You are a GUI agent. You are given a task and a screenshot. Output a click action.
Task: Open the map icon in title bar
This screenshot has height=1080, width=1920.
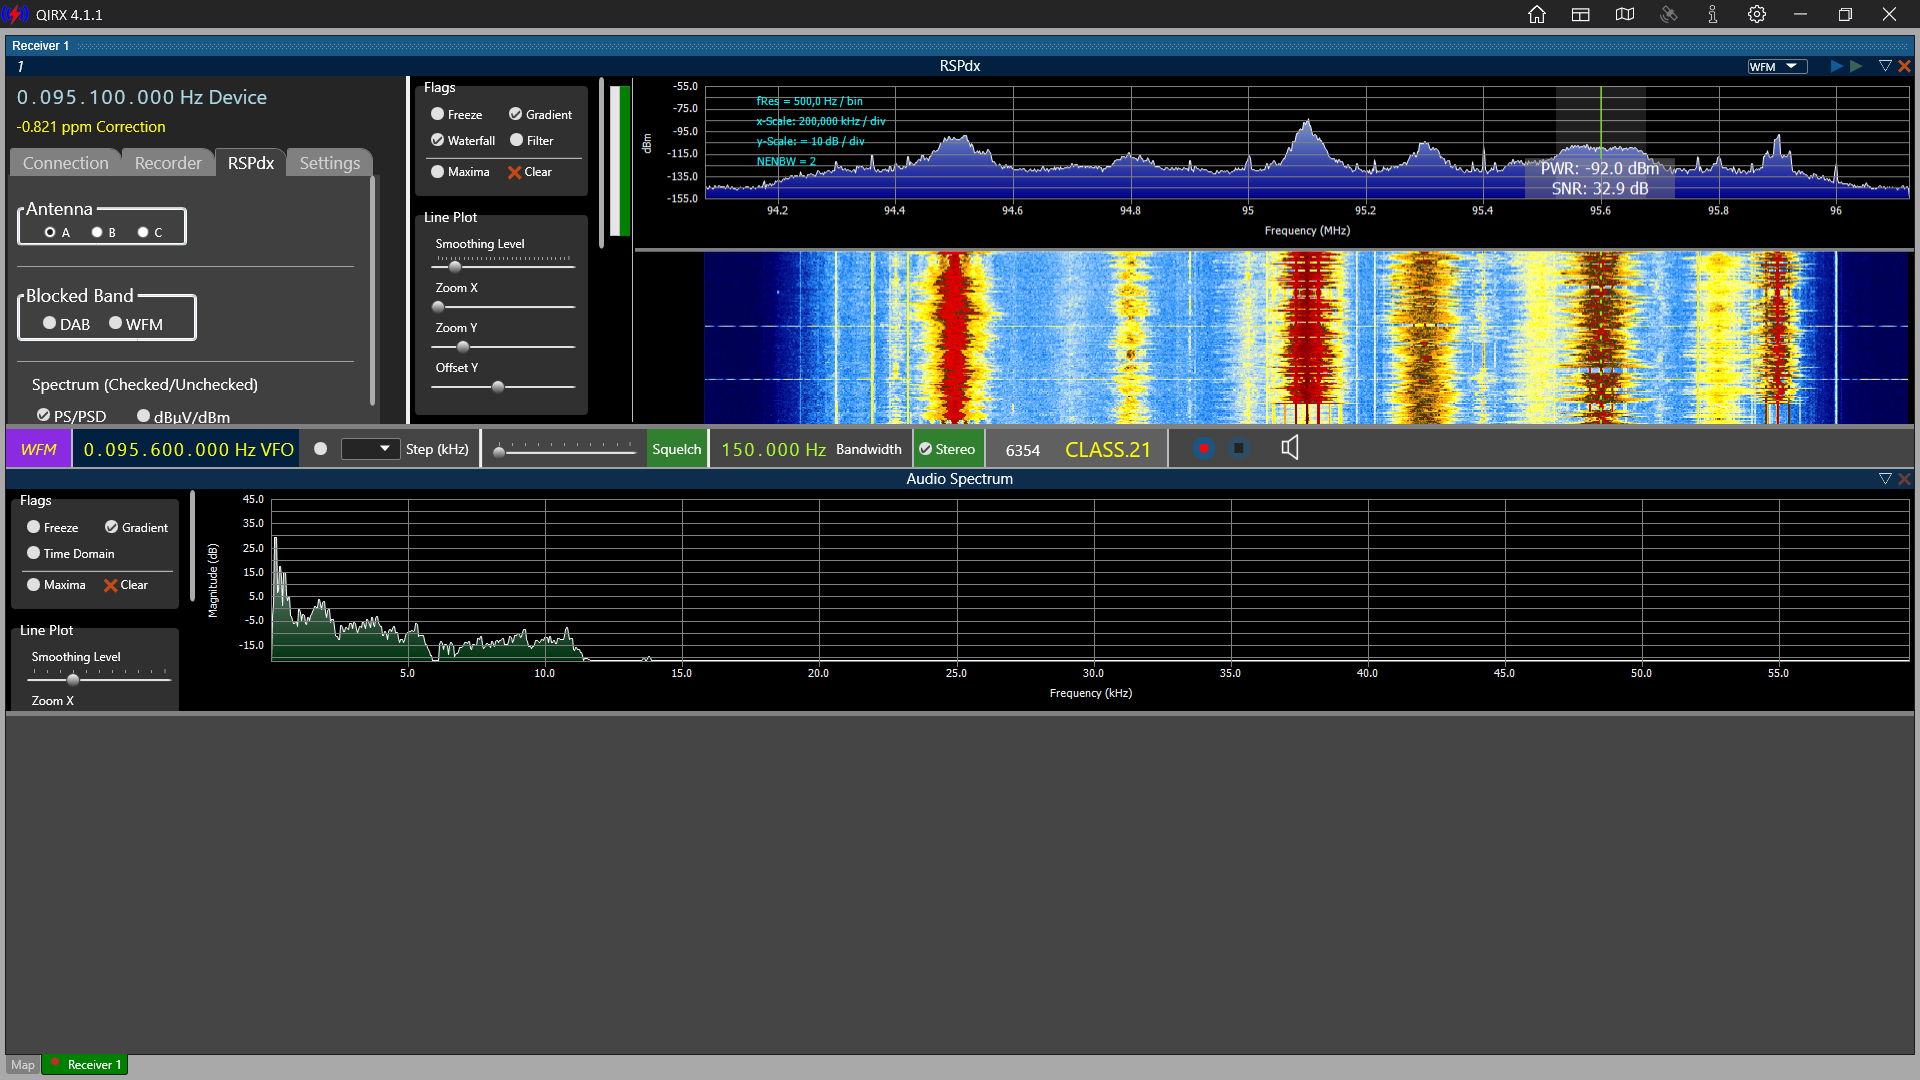click(x=1625, y=14)
